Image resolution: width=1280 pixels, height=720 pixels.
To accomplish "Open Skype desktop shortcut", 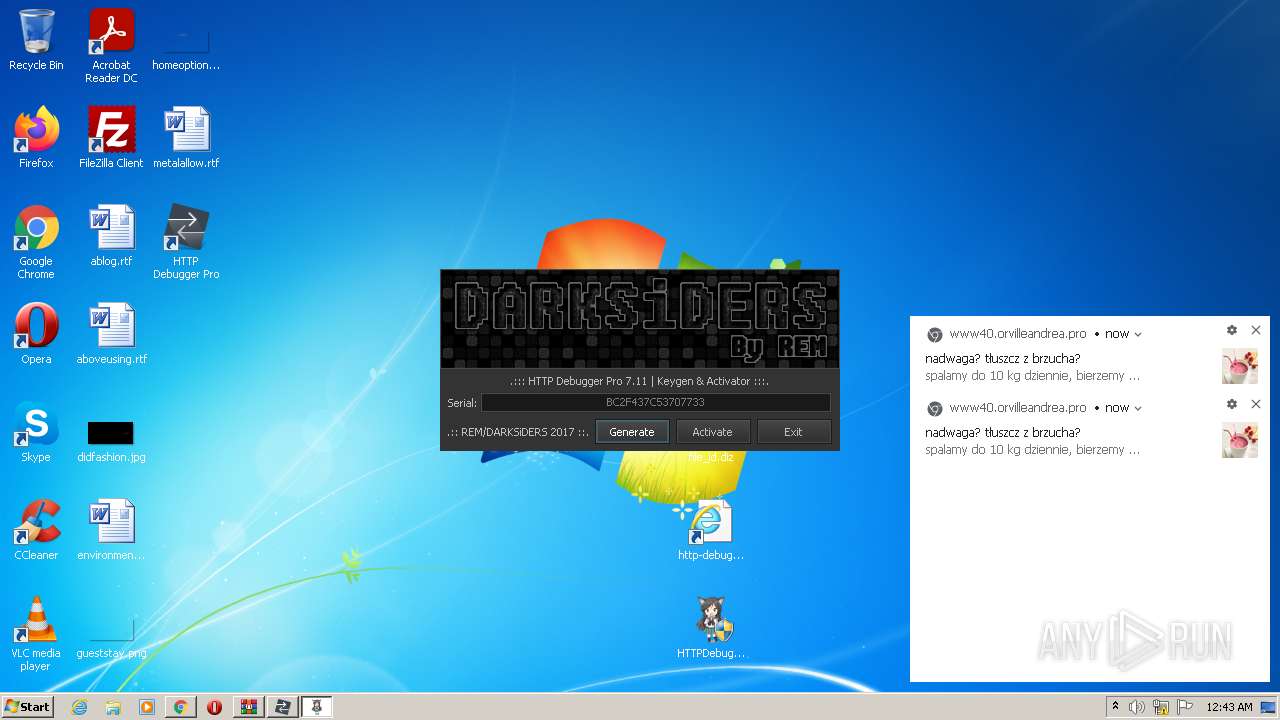I will point(36,432).
